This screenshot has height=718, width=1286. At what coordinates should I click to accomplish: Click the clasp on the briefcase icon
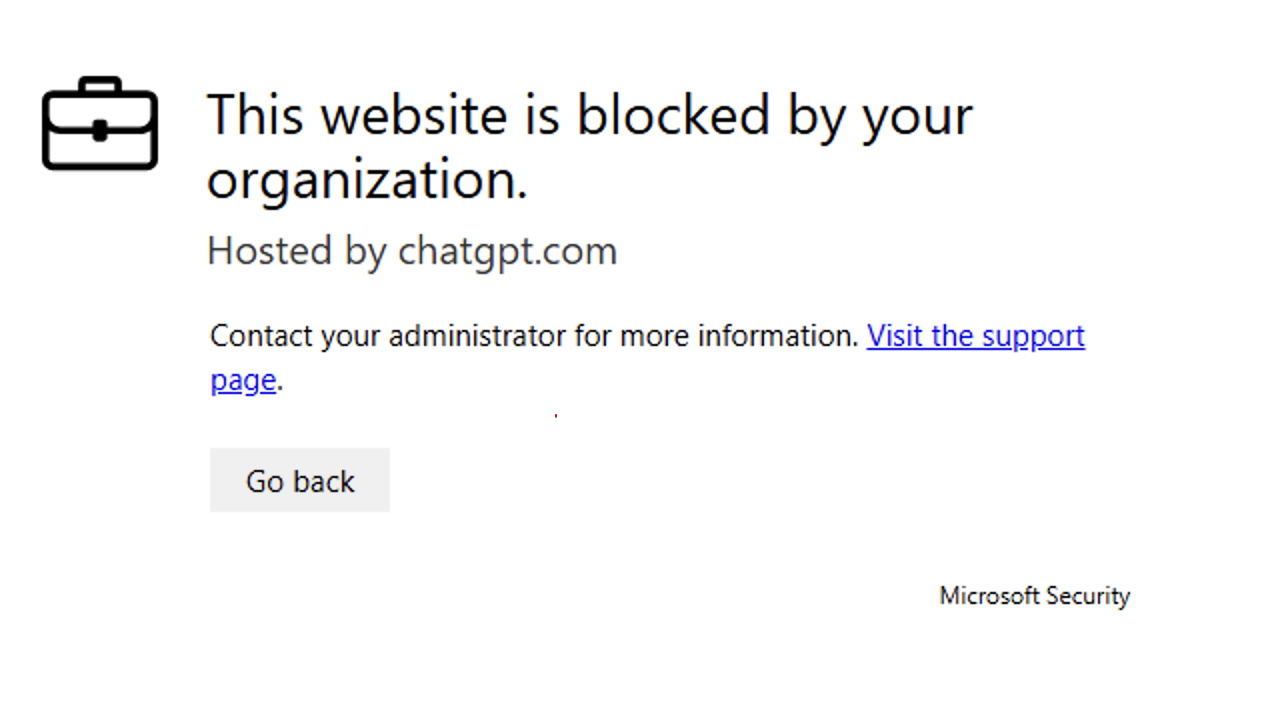[x=100, y=129]
